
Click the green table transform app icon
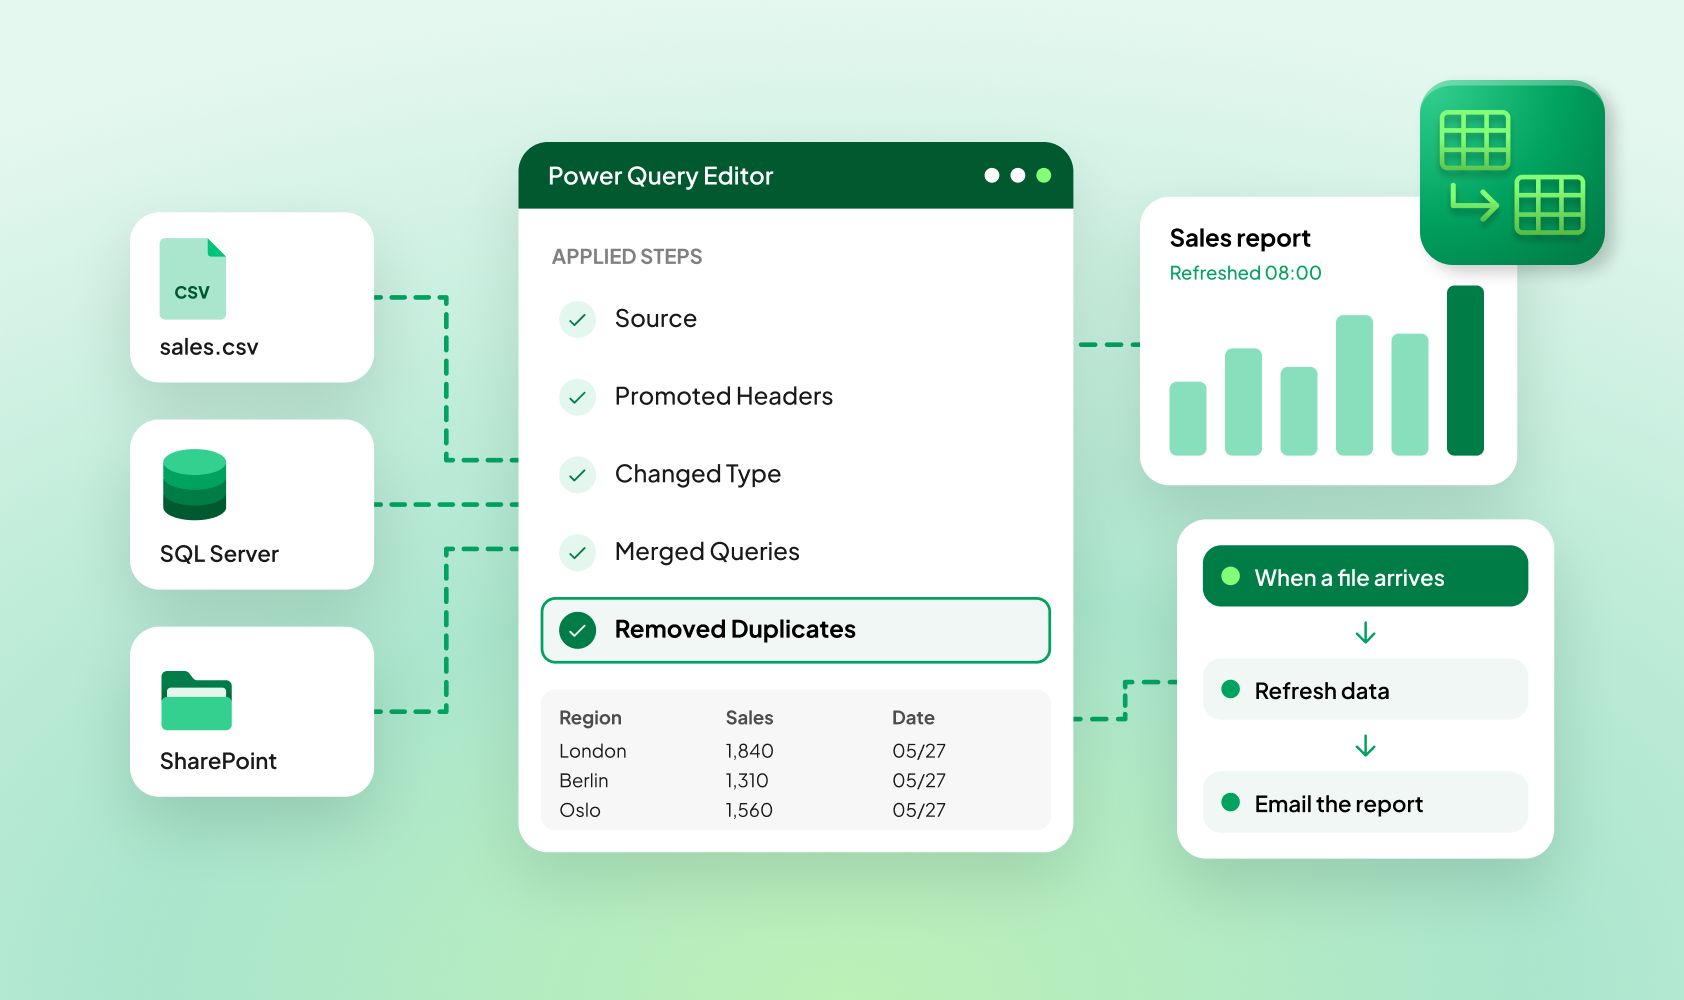(1512, 173)
